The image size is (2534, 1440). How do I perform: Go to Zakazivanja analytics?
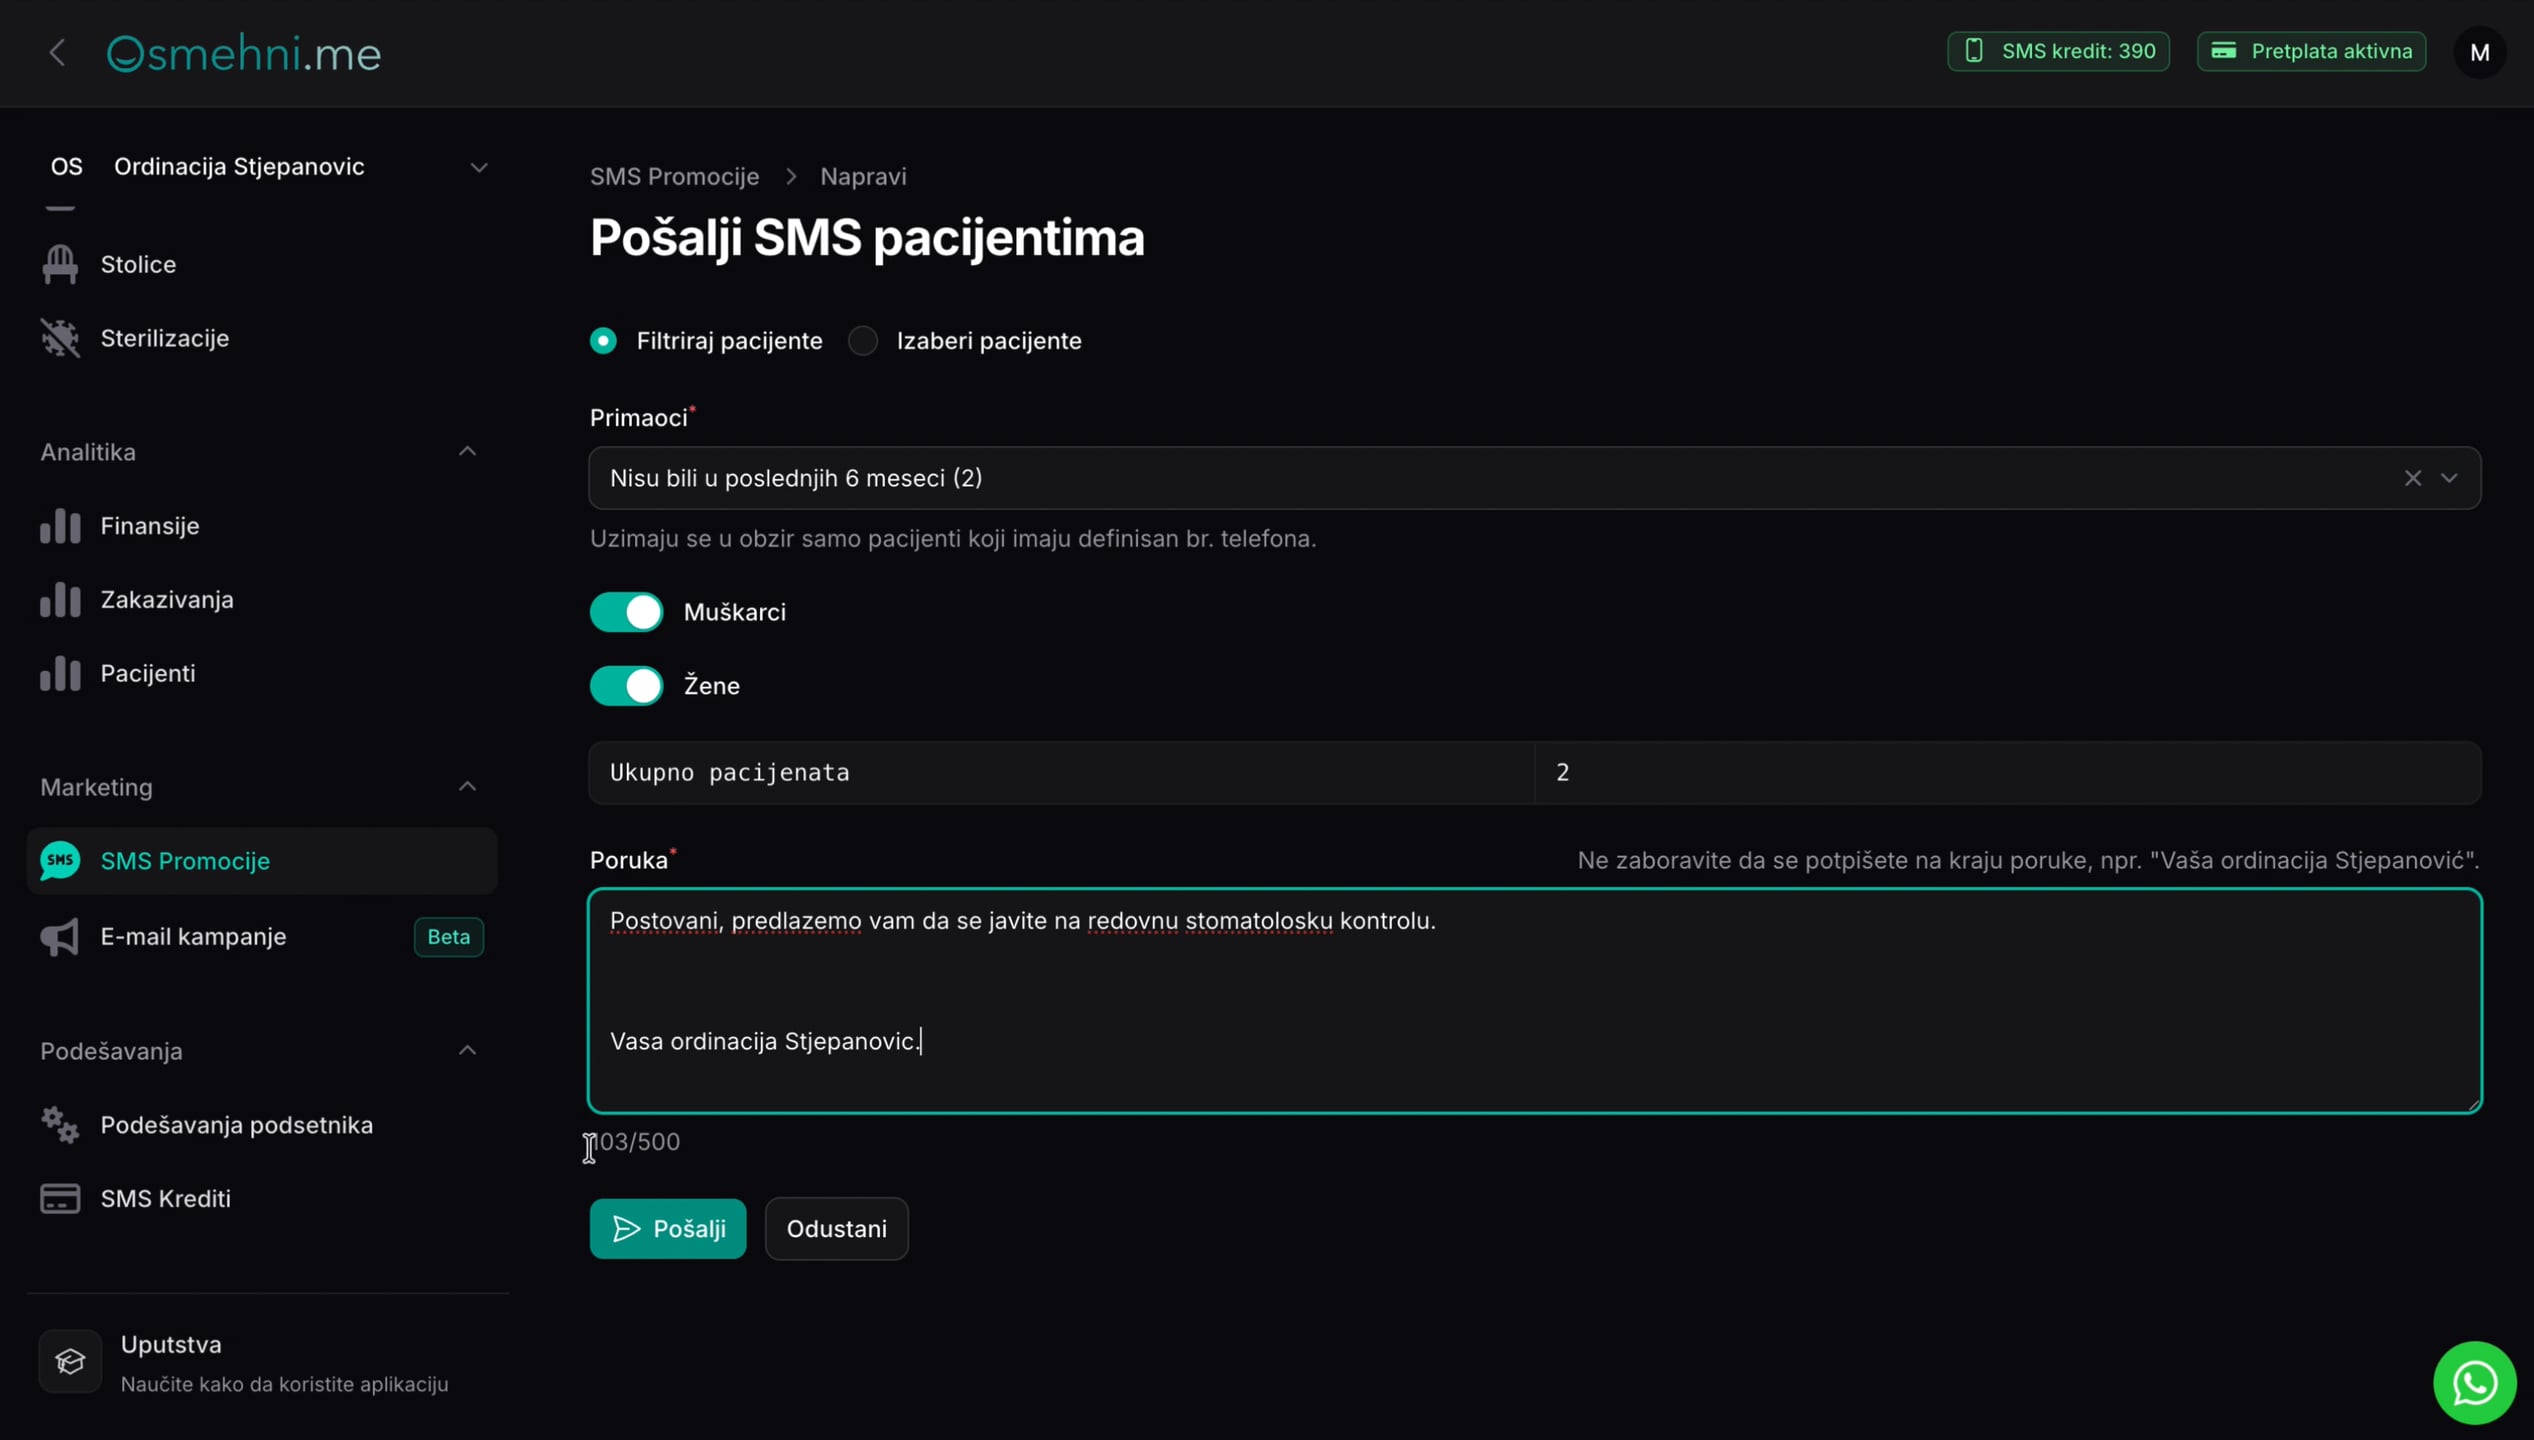[262, 599]
